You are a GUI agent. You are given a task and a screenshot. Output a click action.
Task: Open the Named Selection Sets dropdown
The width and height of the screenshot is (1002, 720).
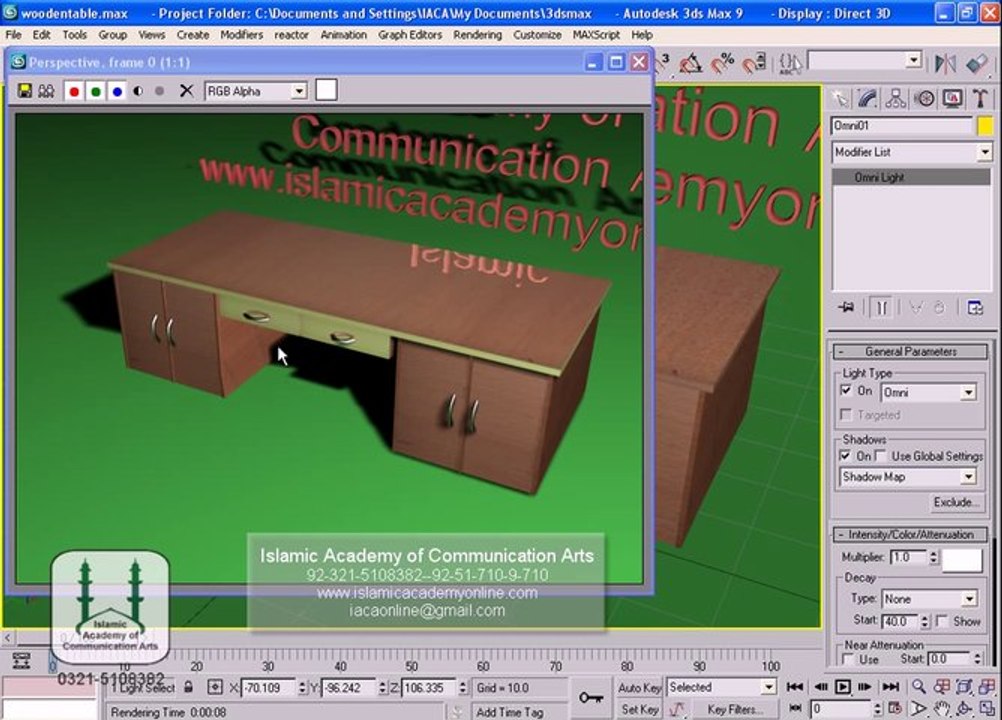[x=914, y=60]
